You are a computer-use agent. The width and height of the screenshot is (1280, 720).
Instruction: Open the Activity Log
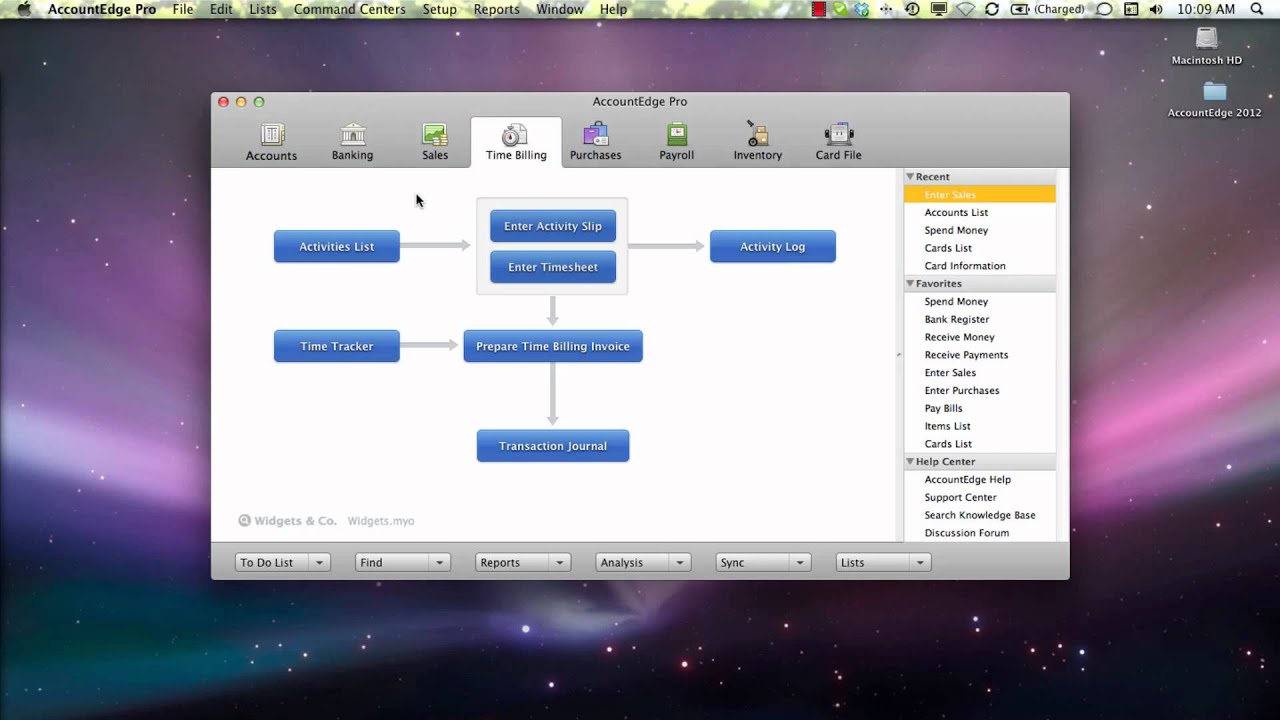point(773,247)
